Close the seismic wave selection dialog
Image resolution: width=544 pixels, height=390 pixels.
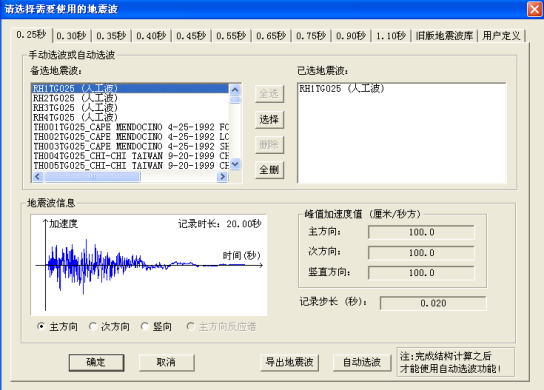[535, 9]
